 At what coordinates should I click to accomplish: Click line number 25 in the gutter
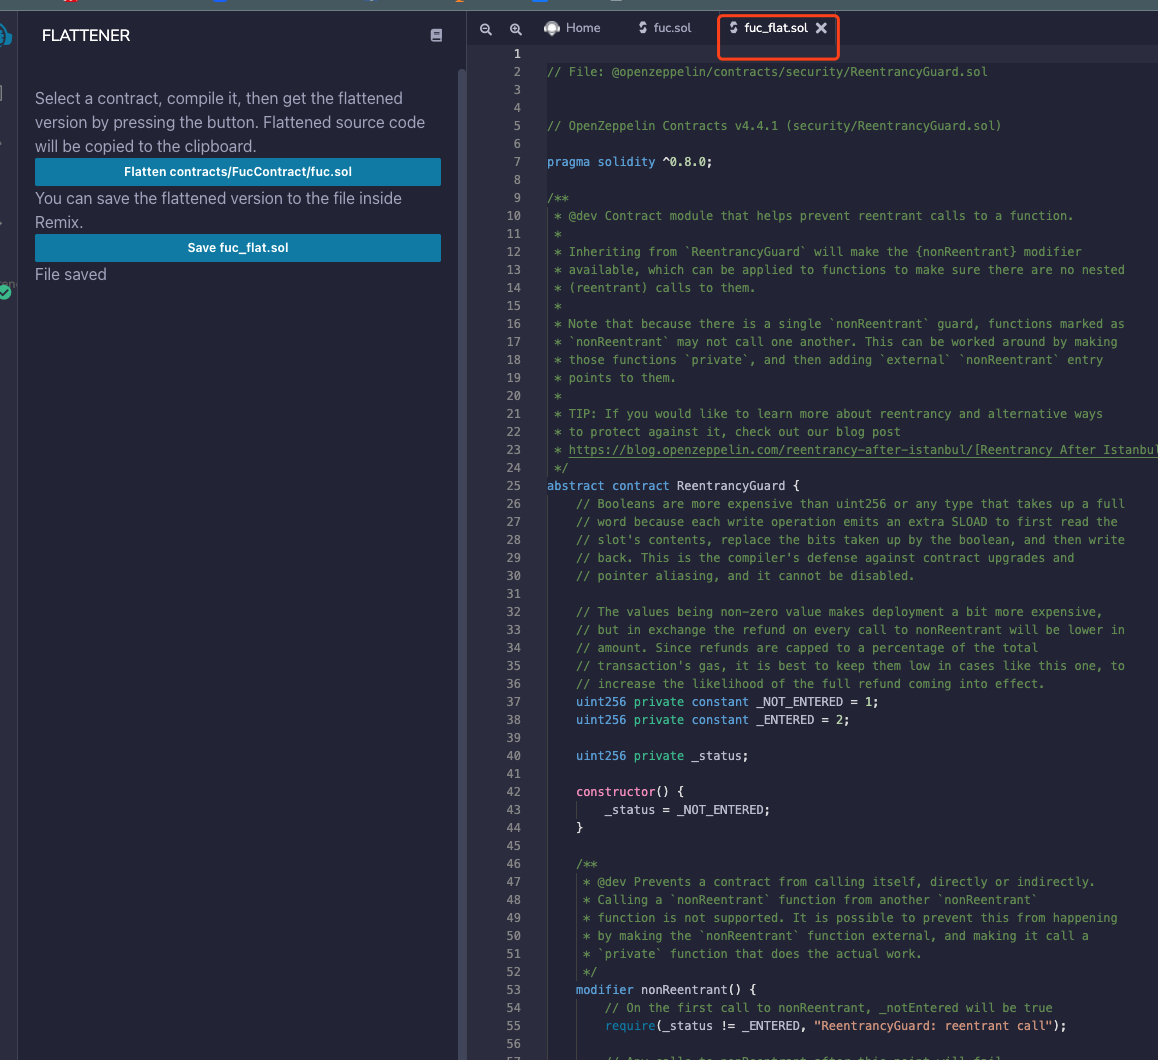pyautogui.click(x=513, y=485)
